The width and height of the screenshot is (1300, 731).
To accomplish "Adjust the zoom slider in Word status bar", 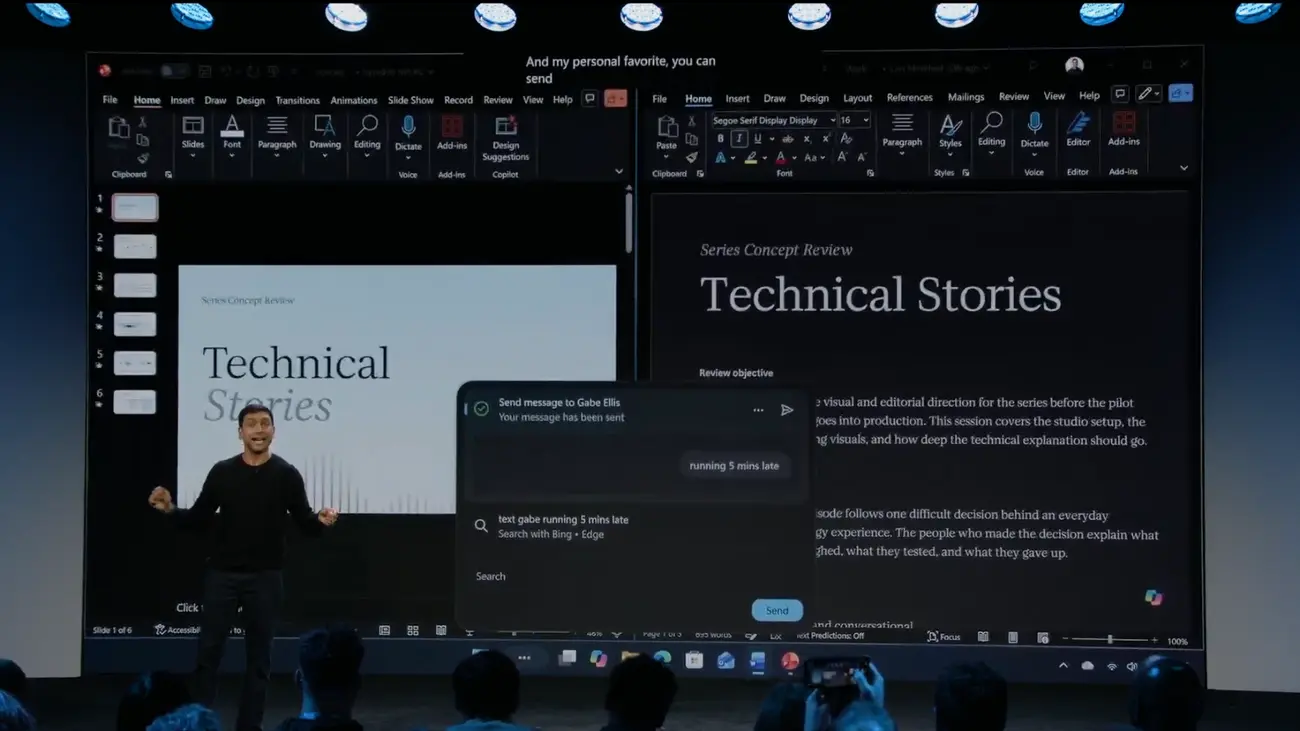I will click(1109, 639).
